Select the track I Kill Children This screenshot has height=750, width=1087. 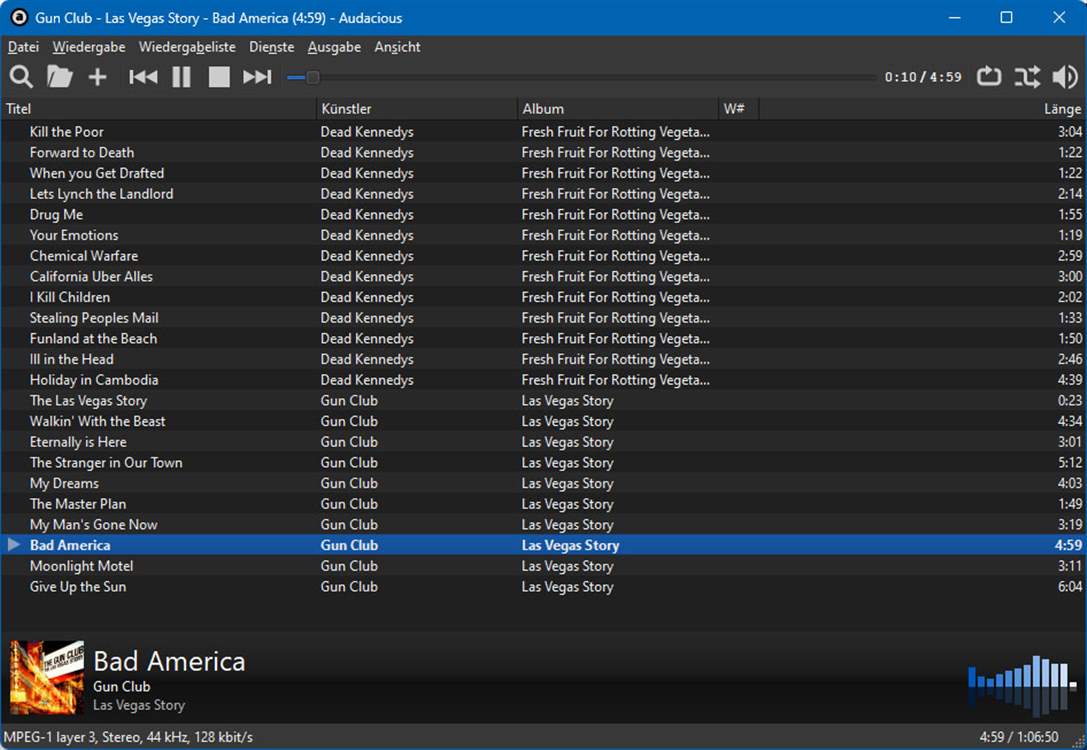[x=544, y=297]
